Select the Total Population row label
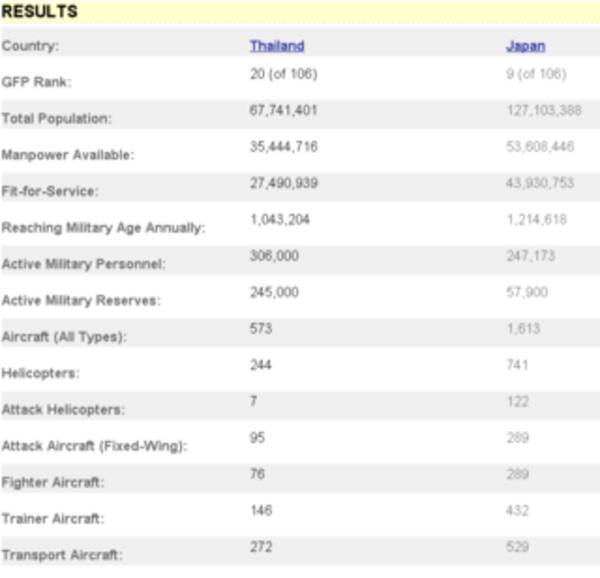Image resolution: width=600 pixels, height=578 pixels. 56,118
